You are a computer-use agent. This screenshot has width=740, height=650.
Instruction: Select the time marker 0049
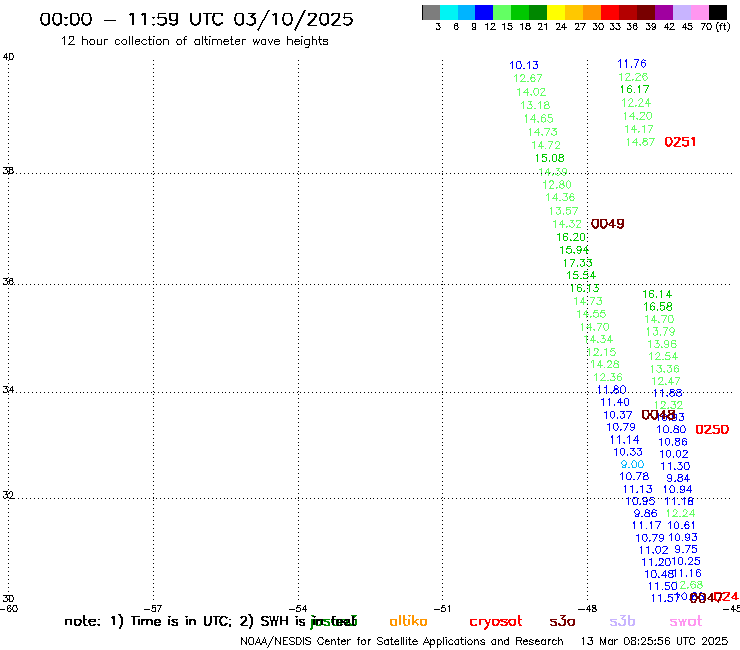click(607, 224)
